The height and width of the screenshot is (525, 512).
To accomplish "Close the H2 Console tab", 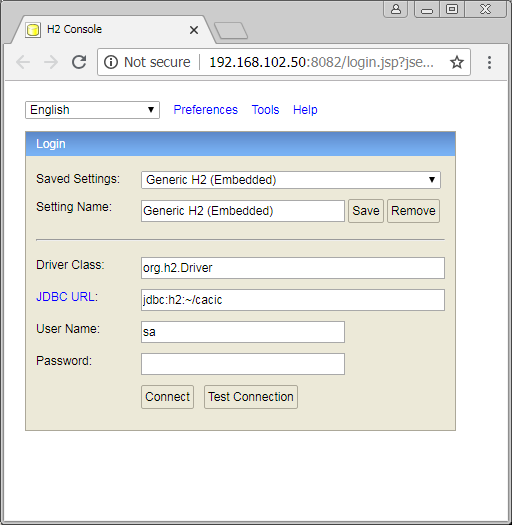I will [x=194, y=30].
